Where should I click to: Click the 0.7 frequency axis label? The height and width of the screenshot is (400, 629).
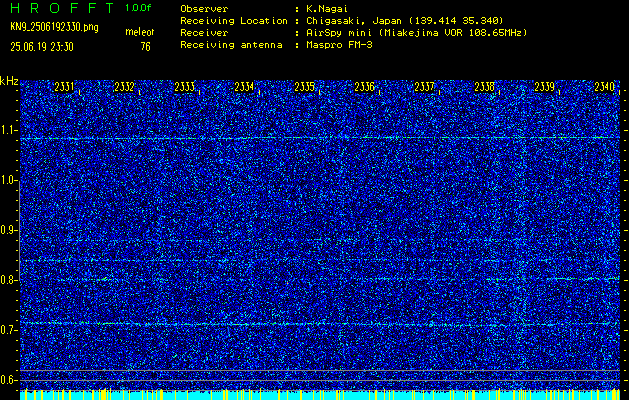pyautogui.click(x=8, y=330)
